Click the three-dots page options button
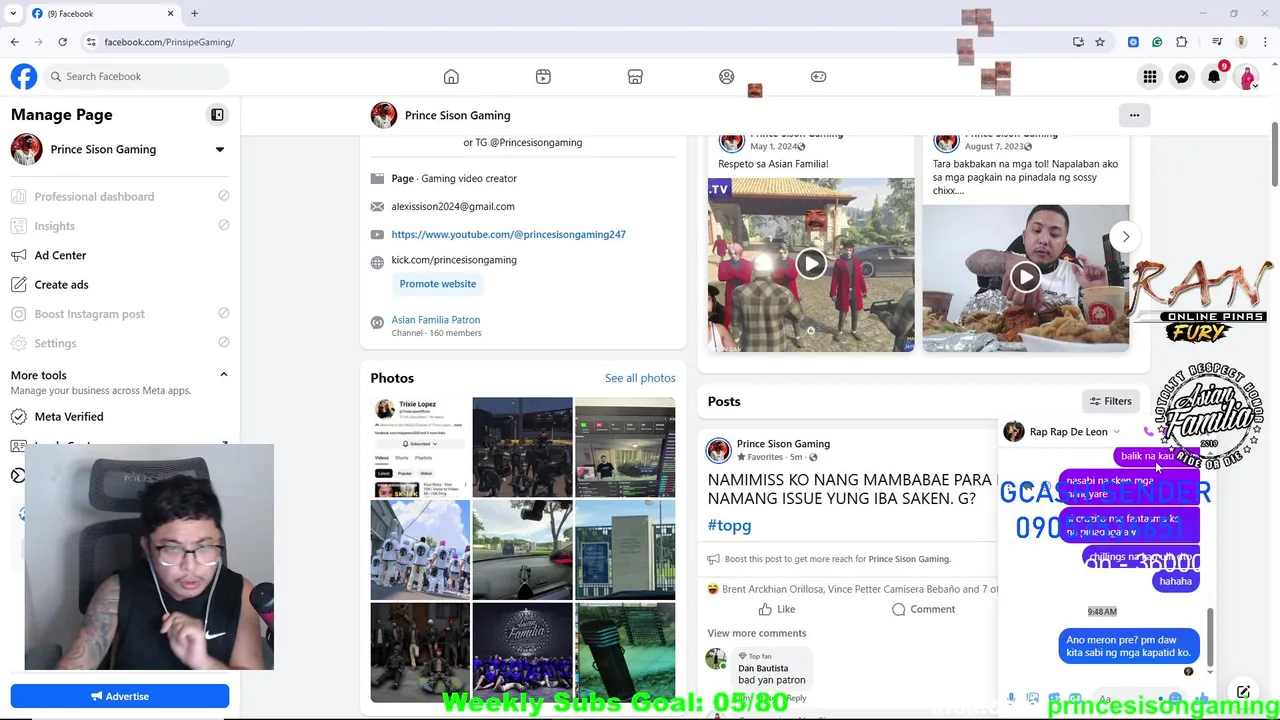The image size is (1280, 720). 1134,115
